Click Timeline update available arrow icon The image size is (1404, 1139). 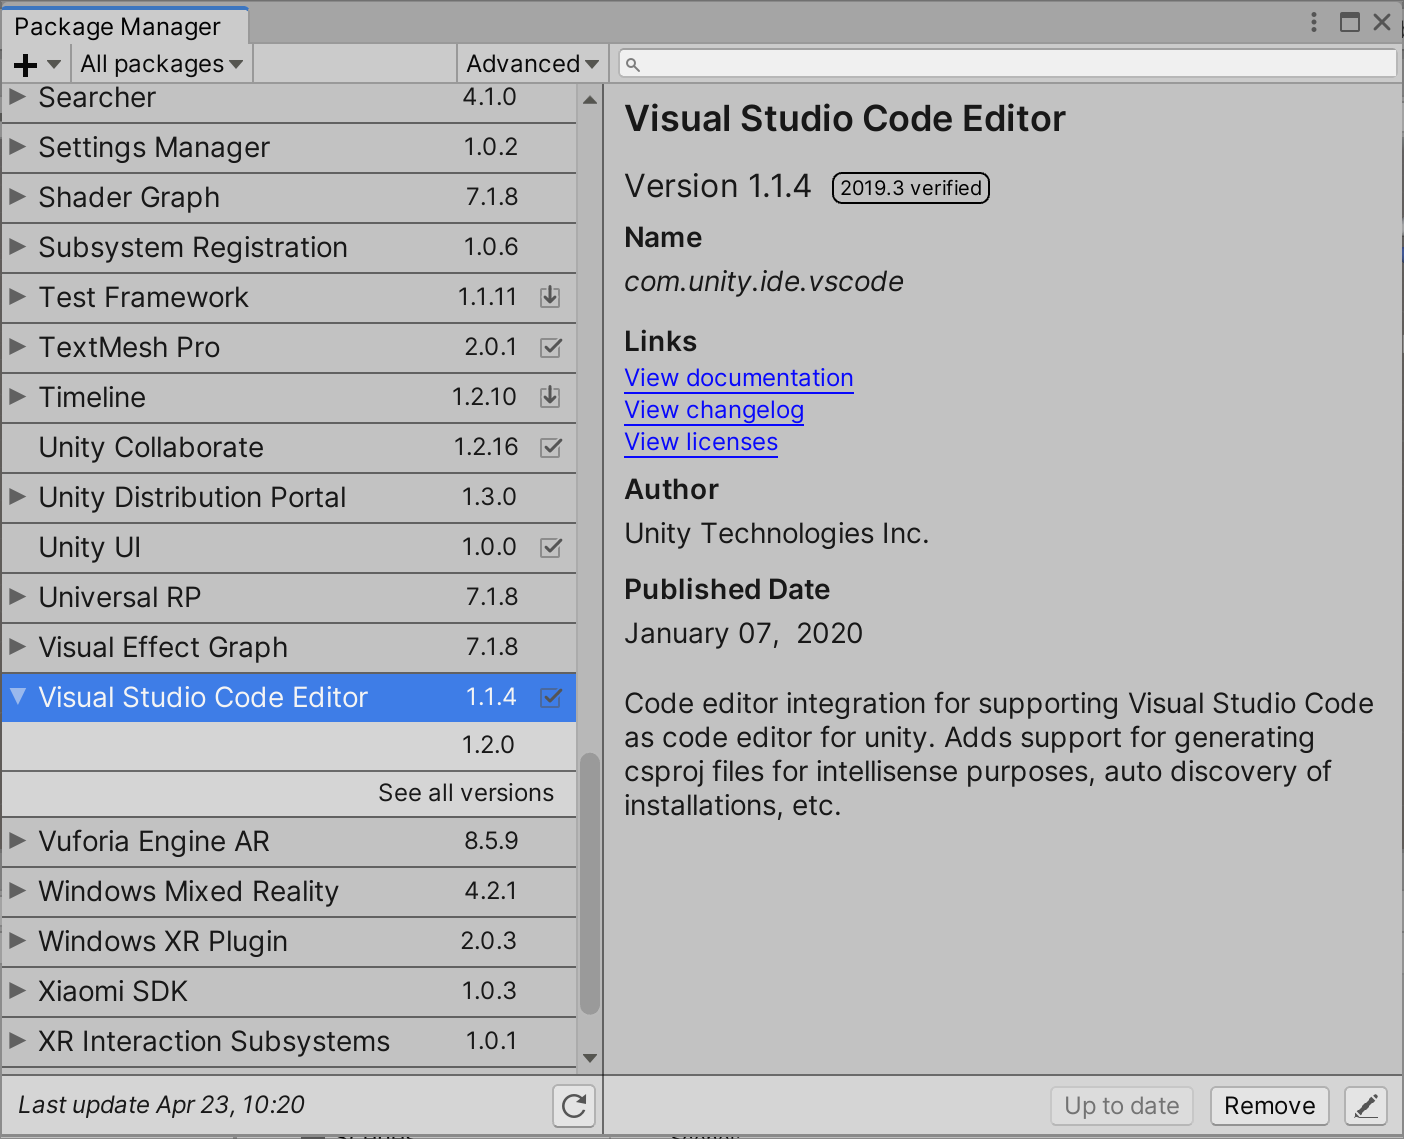(x=550, y=397)
